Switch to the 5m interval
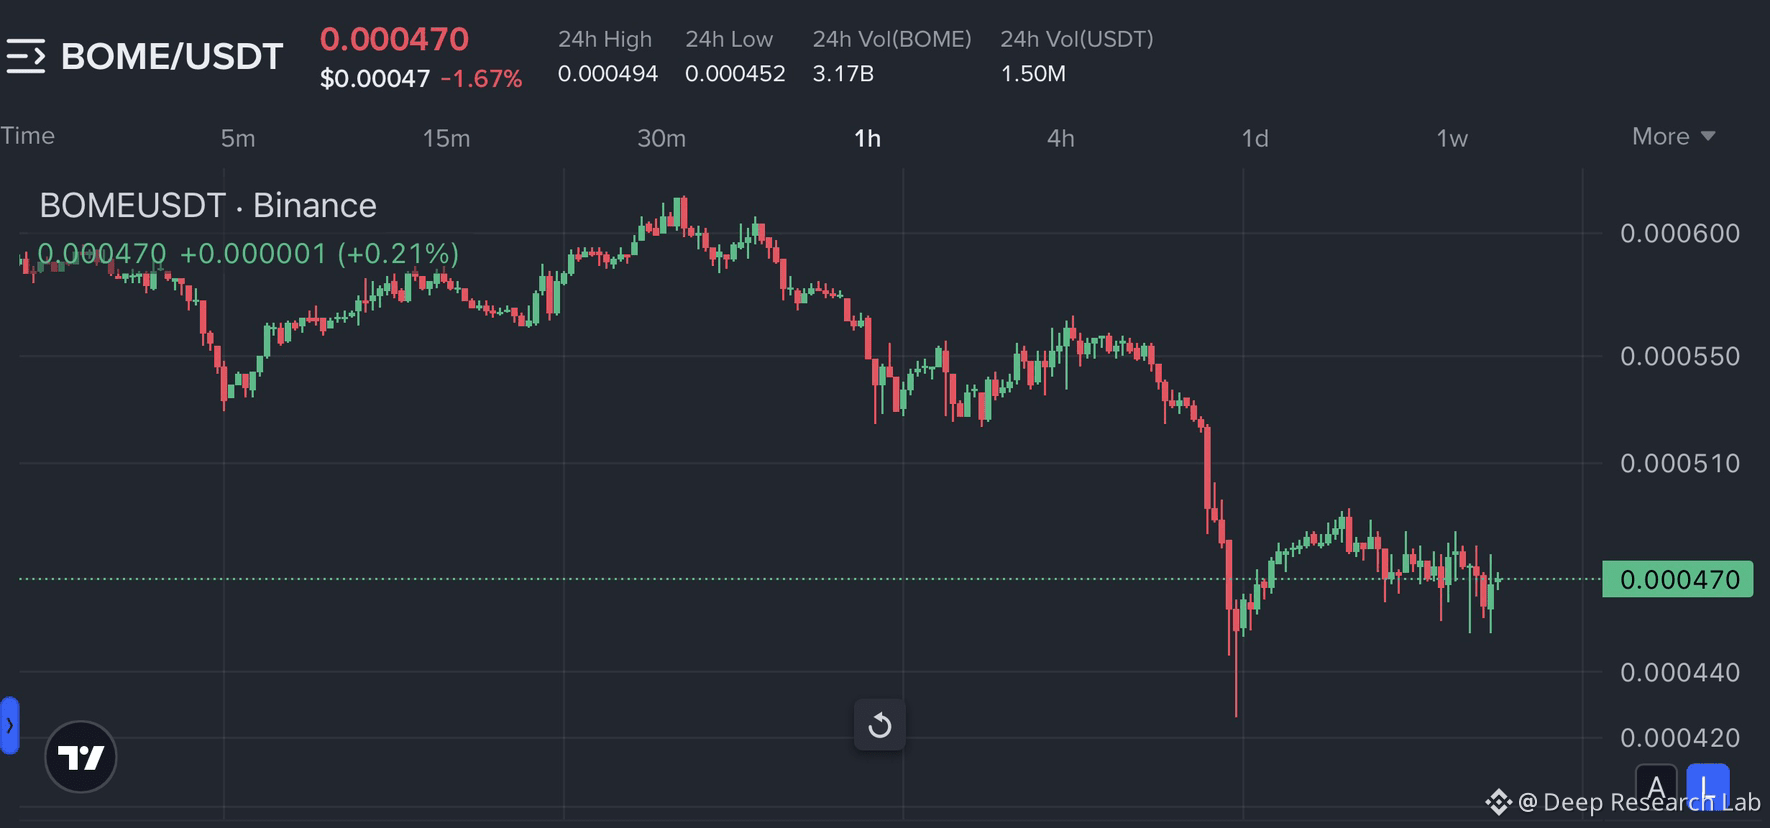Viewport: 1770px width, 828px height. click(238, 138)
